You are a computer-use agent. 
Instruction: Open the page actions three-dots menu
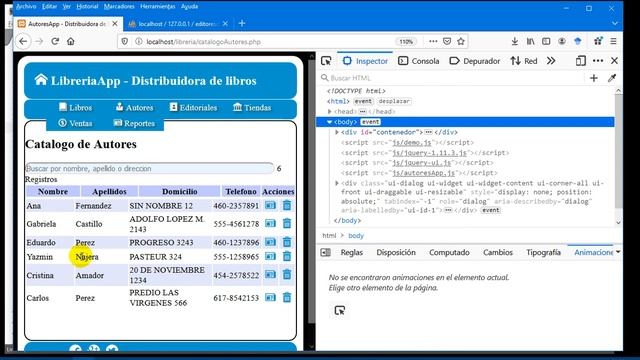pyautogui.click(x=433, y=41)
